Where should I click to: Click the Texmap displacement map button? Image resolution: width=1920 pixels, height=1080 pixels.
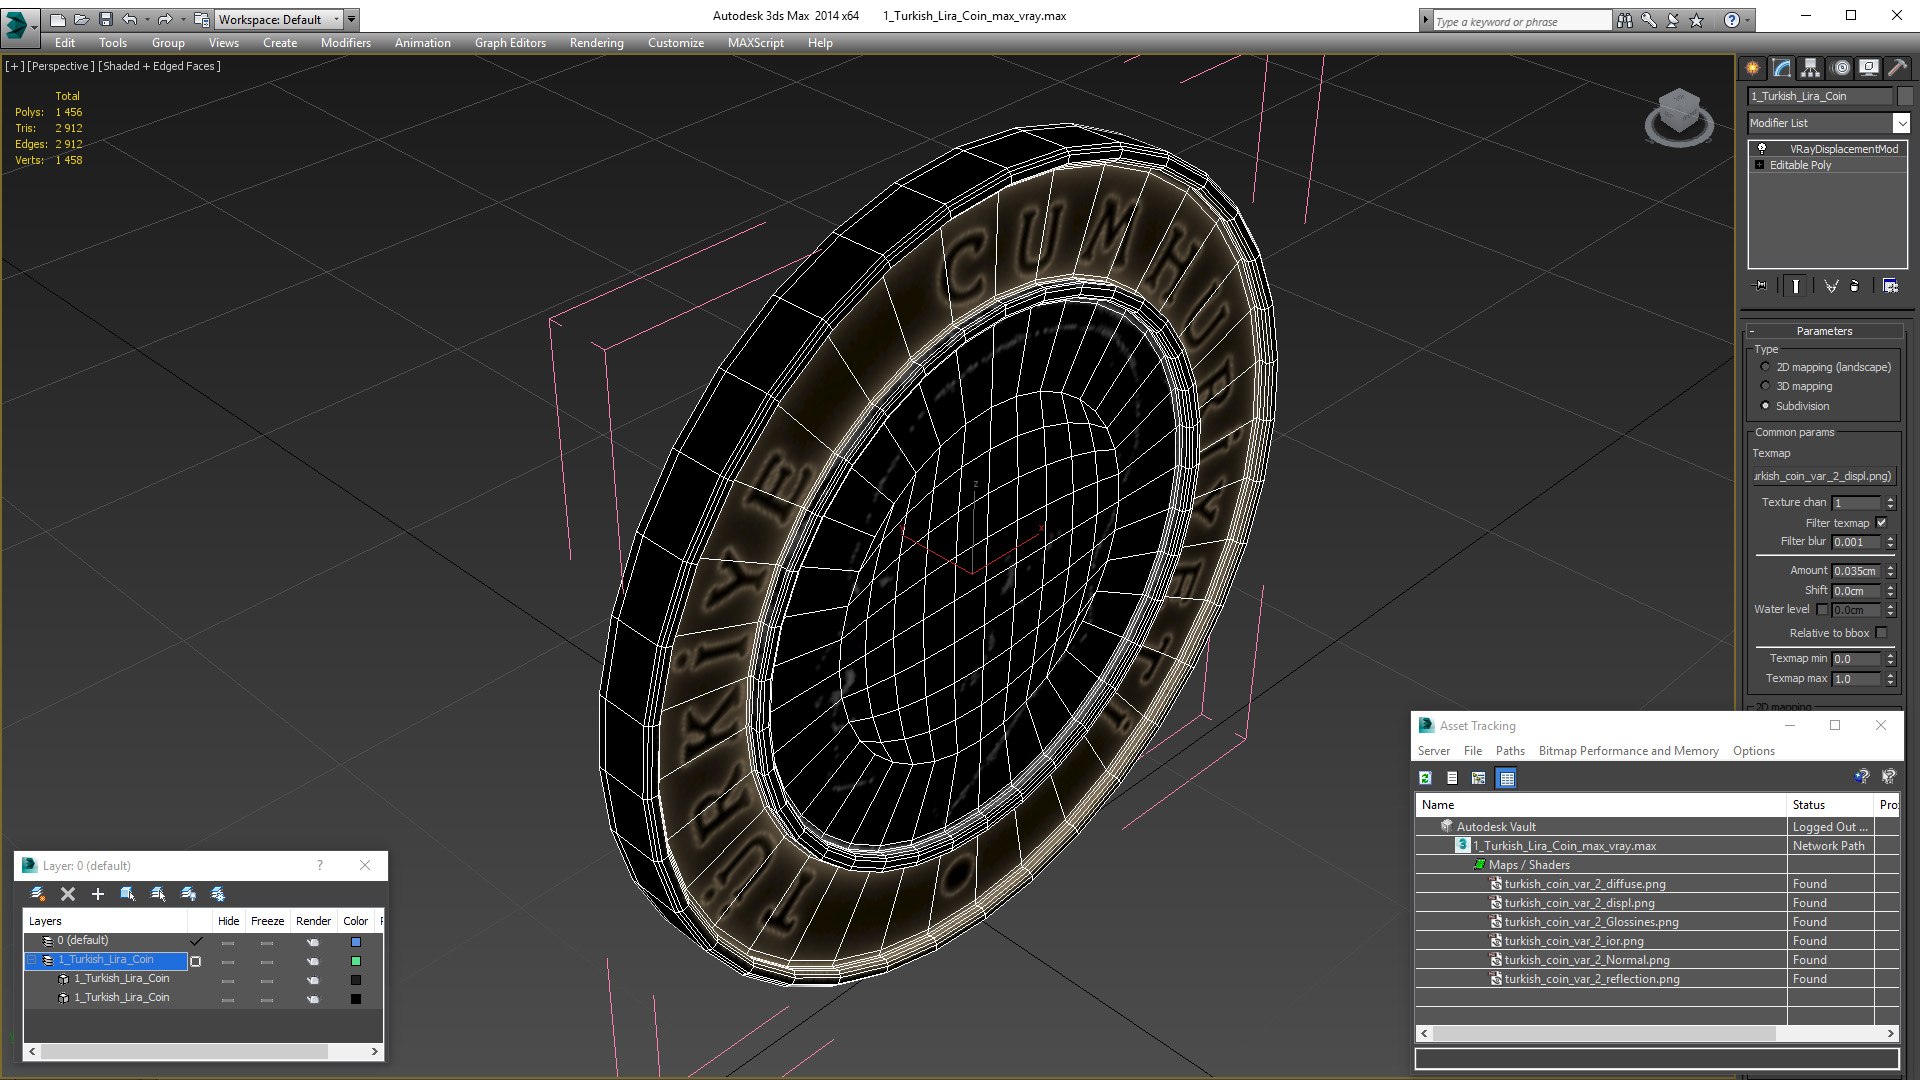click(1823, 476)
